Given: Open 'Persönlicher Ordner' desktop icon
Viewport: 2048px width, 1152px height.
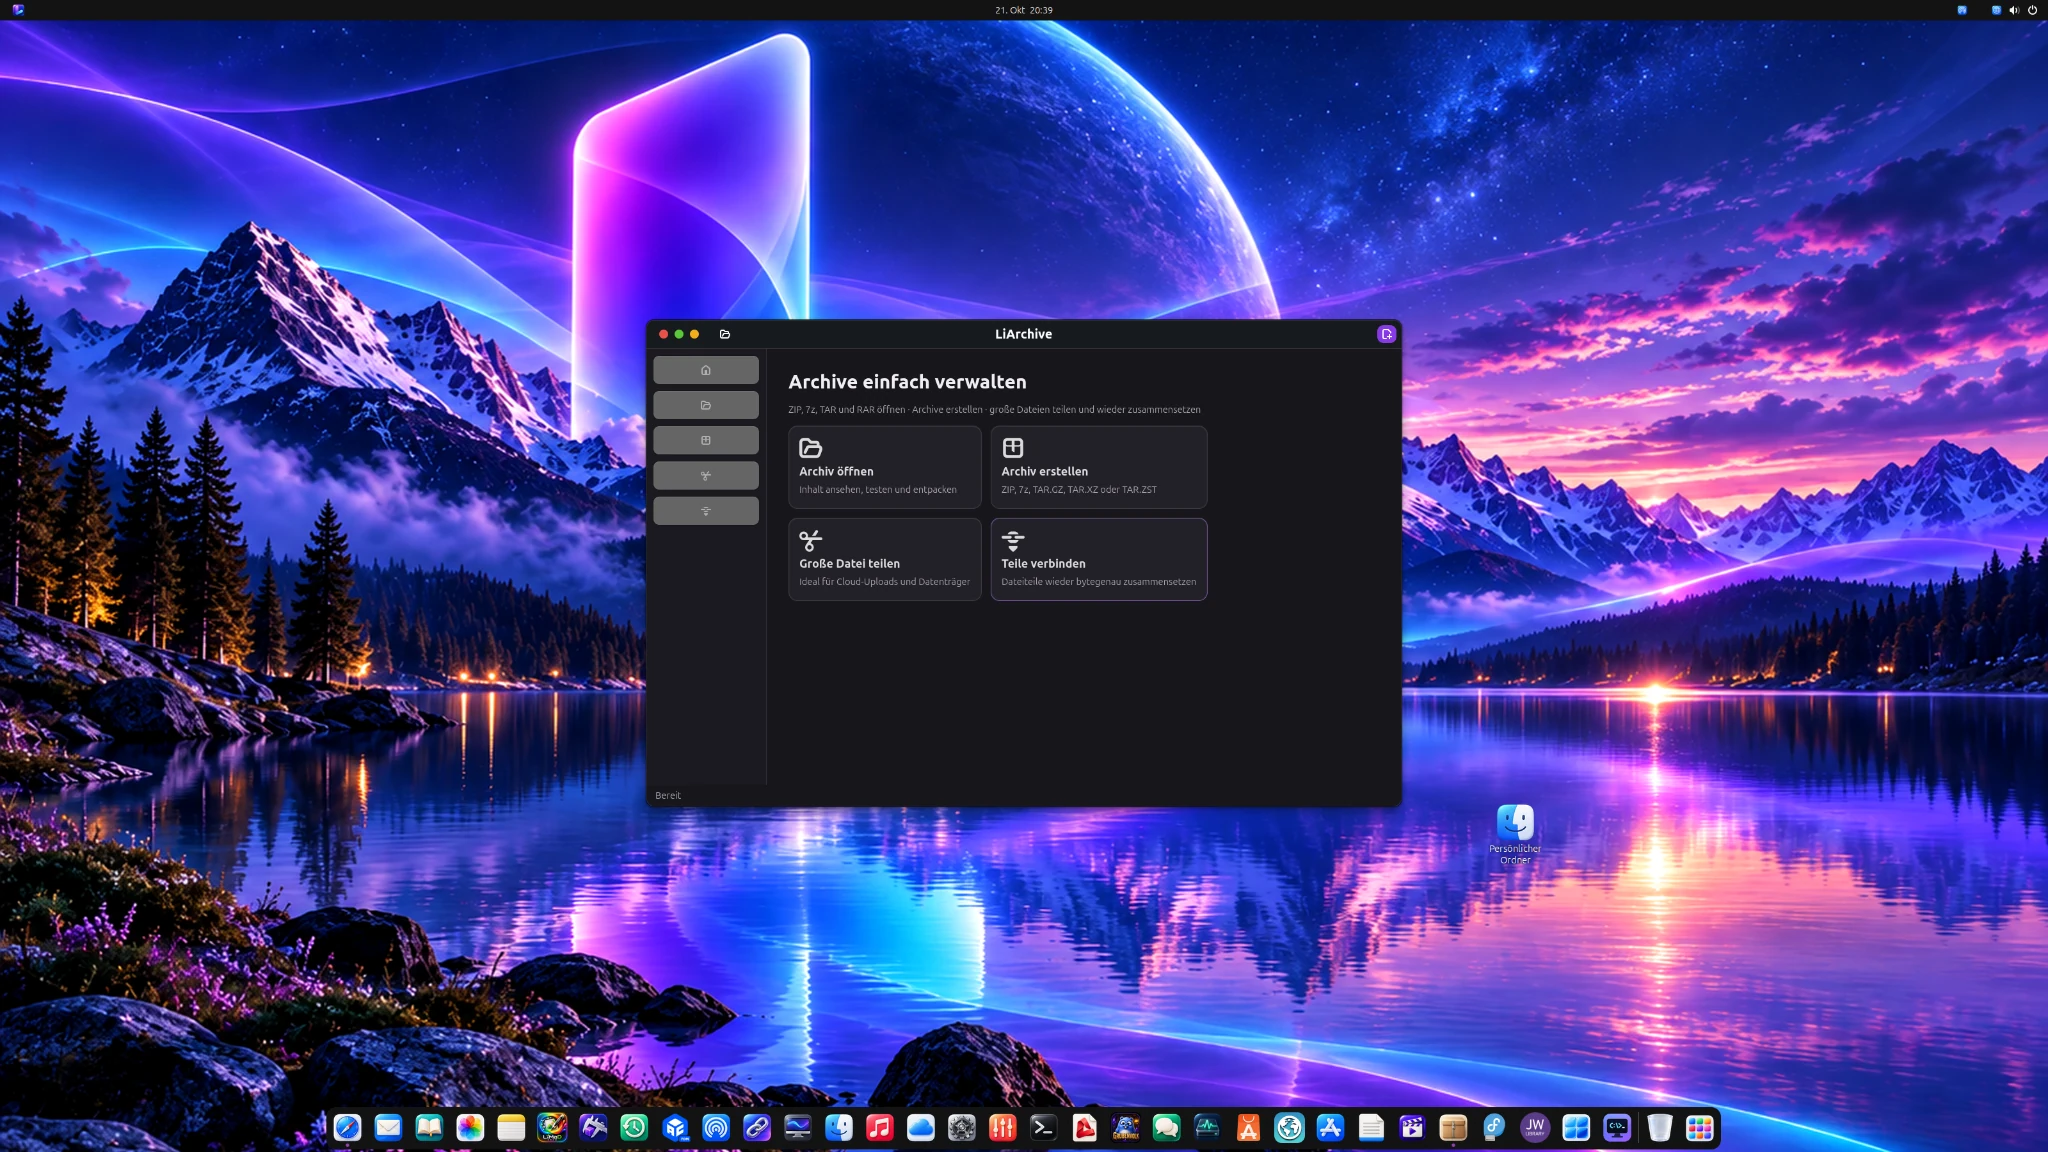Looking at the screenshot, I should click(x=1515, y=834).
